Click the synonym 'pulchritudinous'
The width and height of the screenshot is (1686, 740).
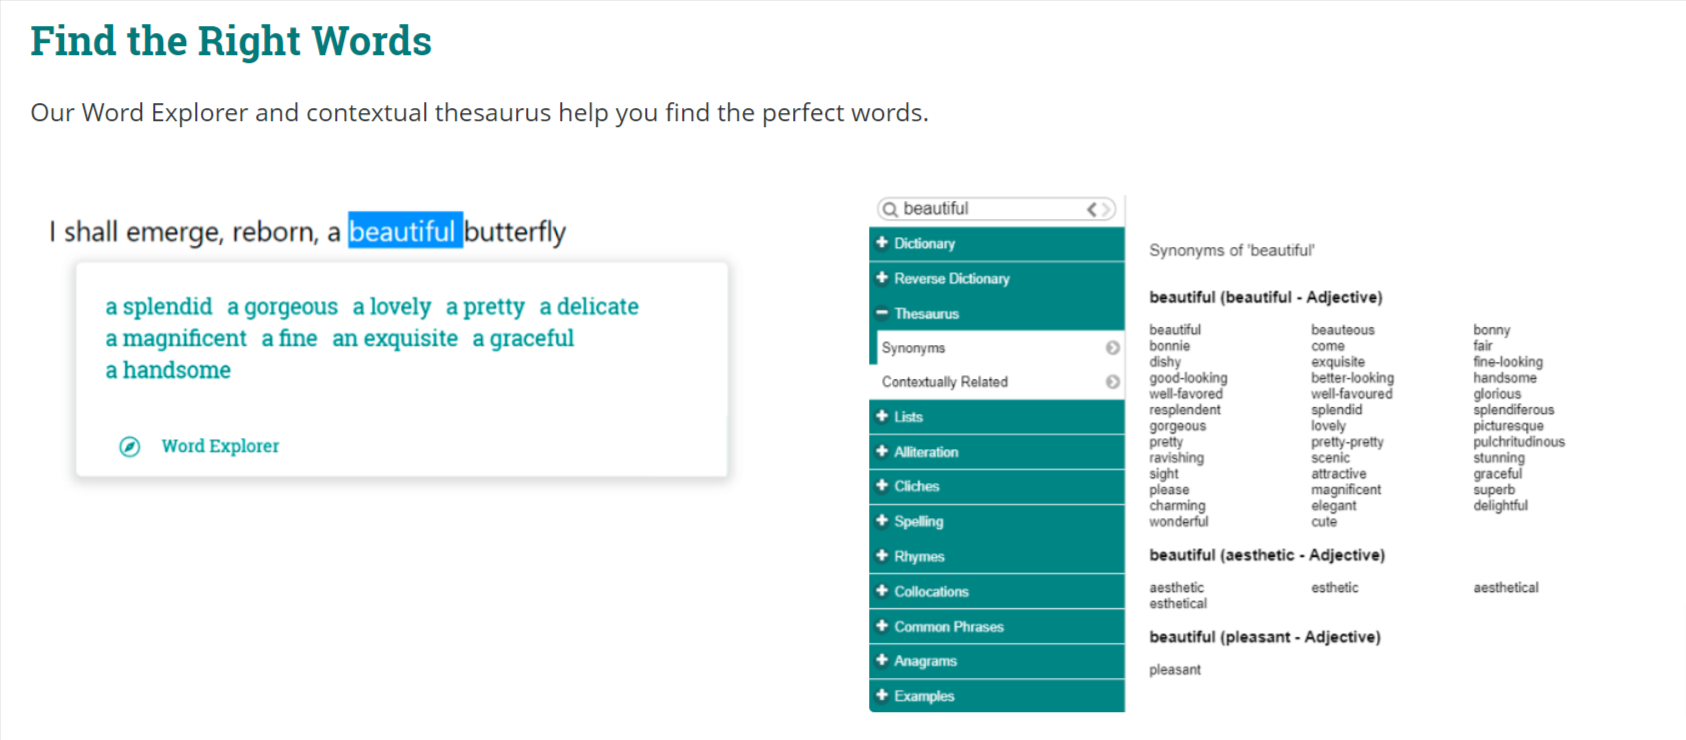(x=1518, y=442)
